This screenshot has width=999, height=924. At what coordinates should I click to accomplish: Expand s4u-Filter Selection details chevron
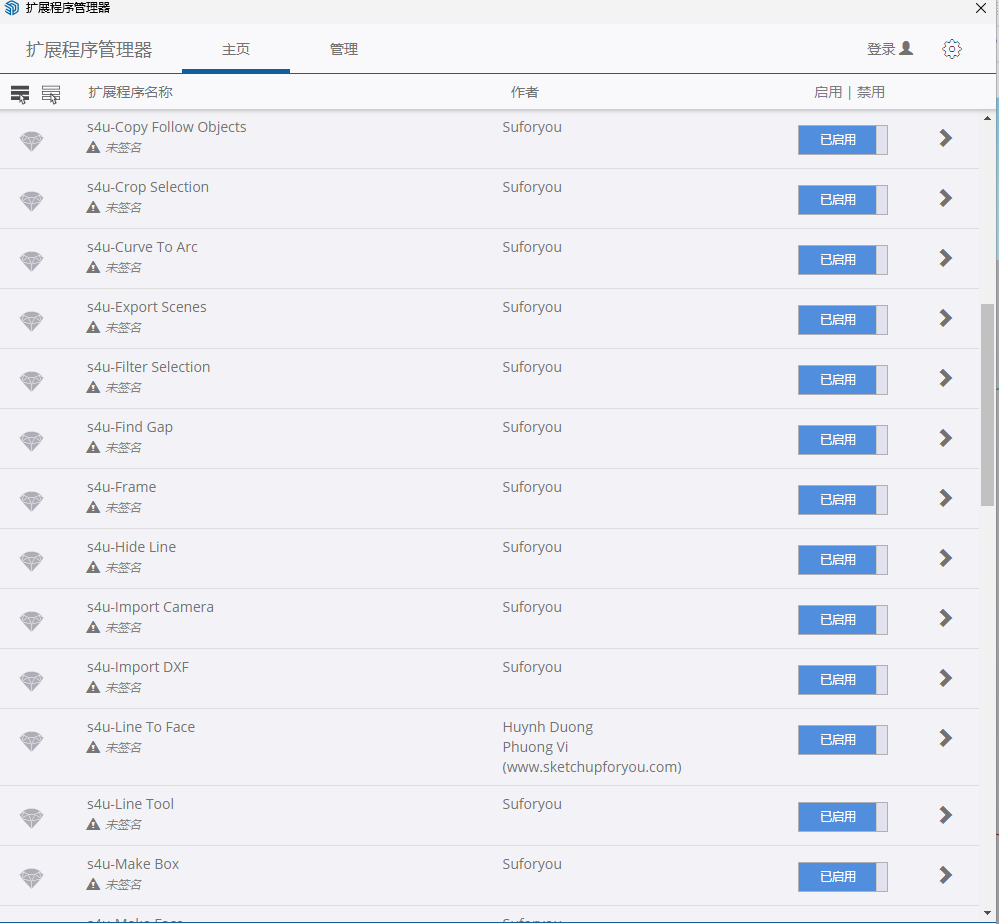tap(945, 378)
